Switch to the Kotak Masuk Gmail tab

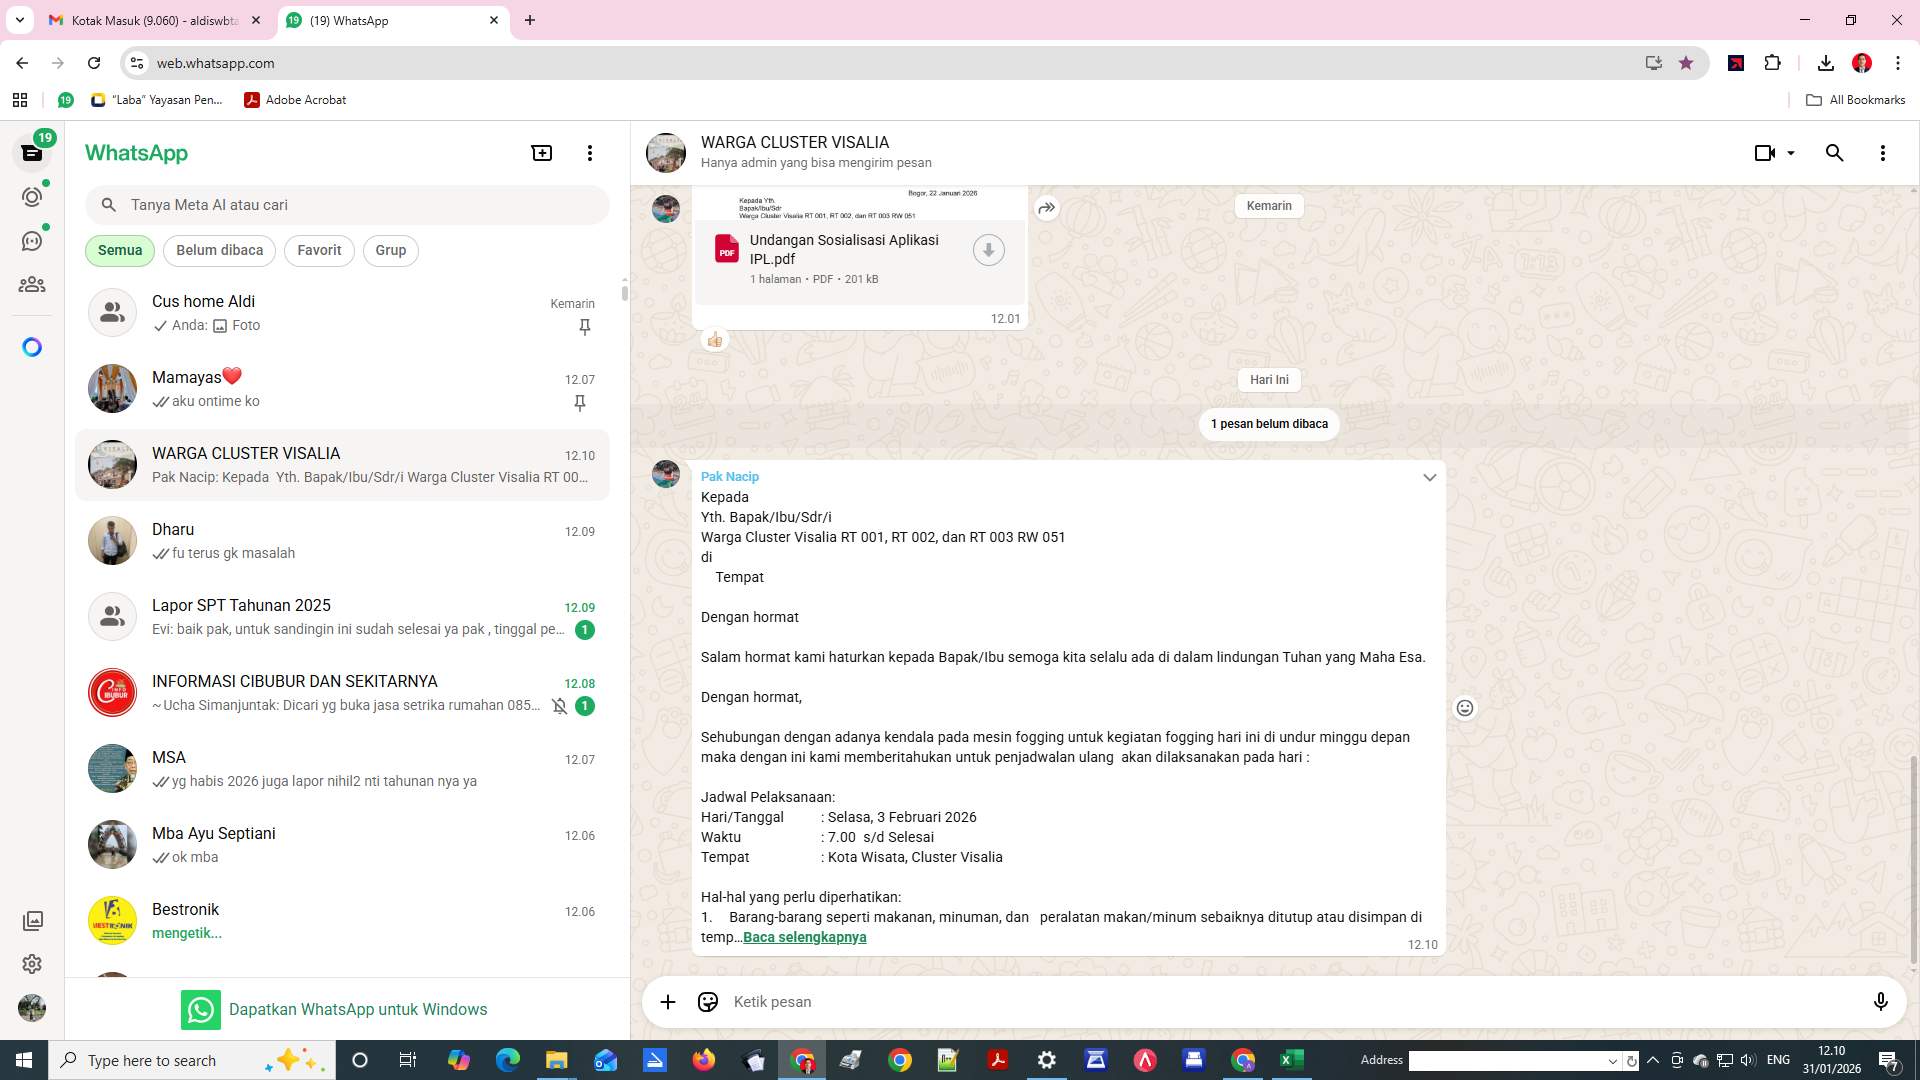click(x=150, y=20)
